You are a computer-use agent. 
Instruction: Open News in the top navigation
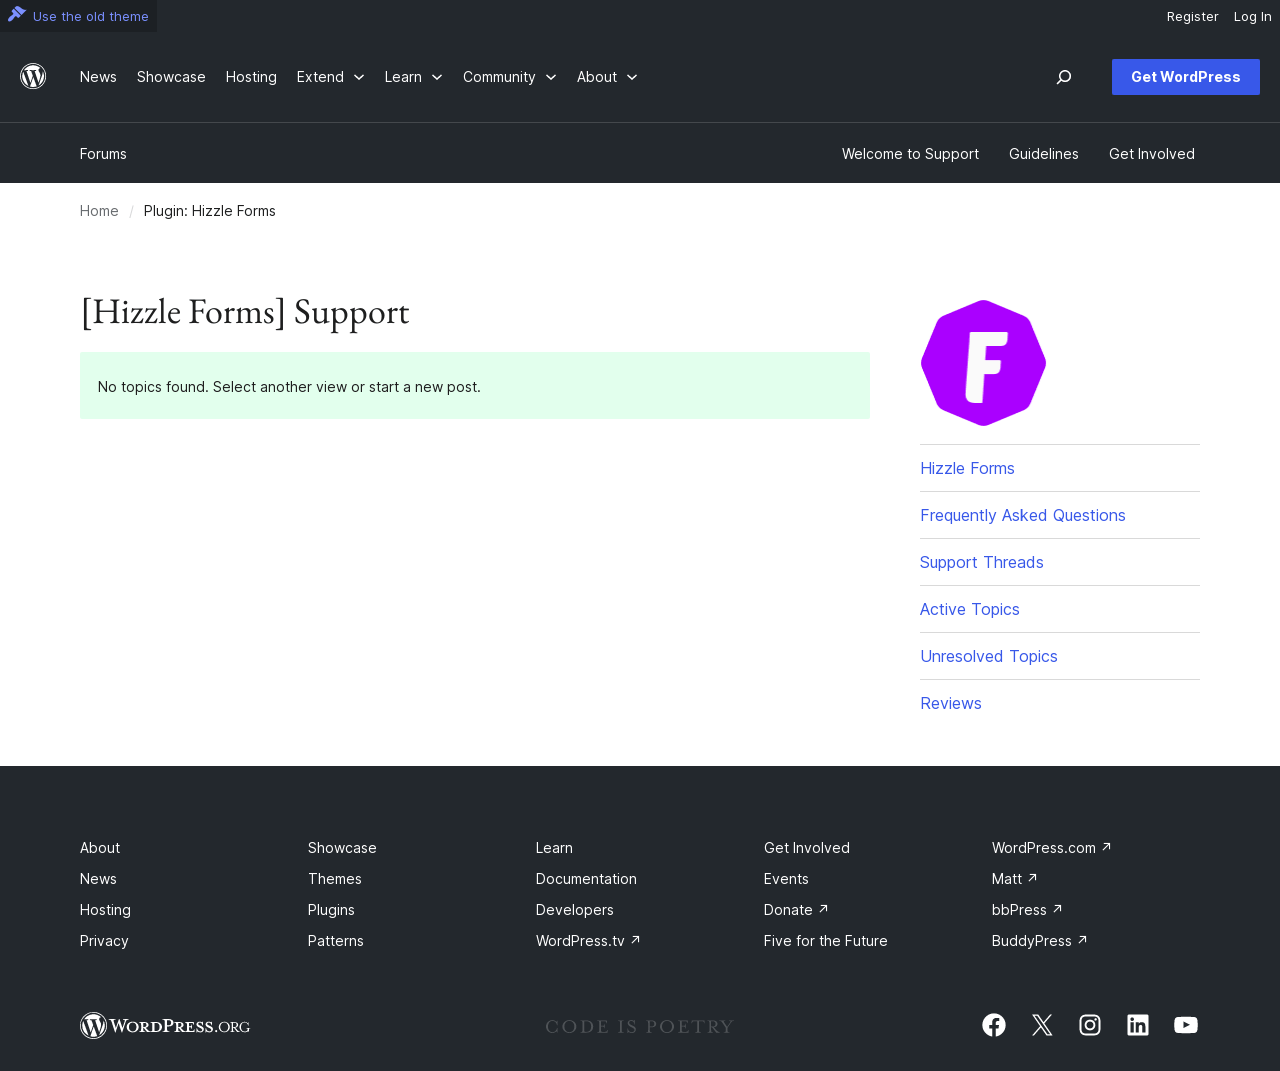pos(98,77)
